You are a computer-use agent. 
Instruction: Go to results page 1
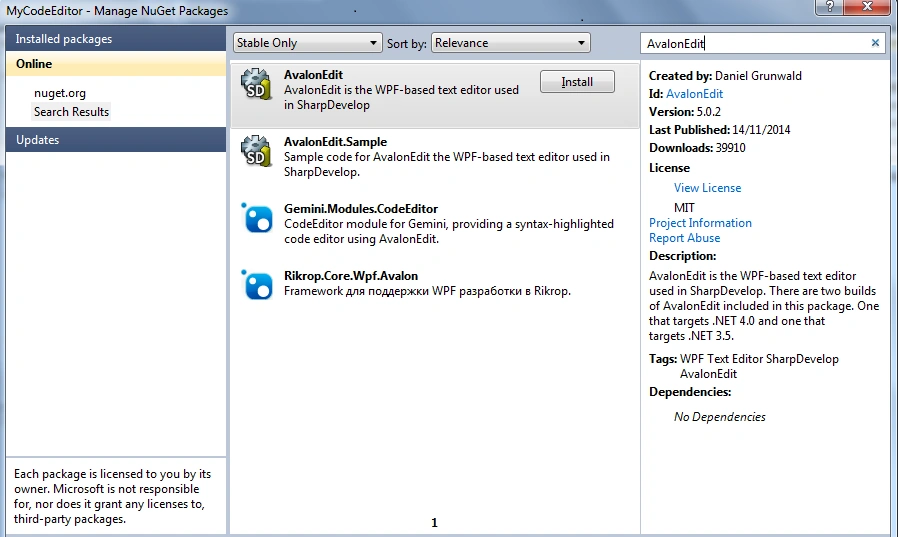(x=434, y=523)
